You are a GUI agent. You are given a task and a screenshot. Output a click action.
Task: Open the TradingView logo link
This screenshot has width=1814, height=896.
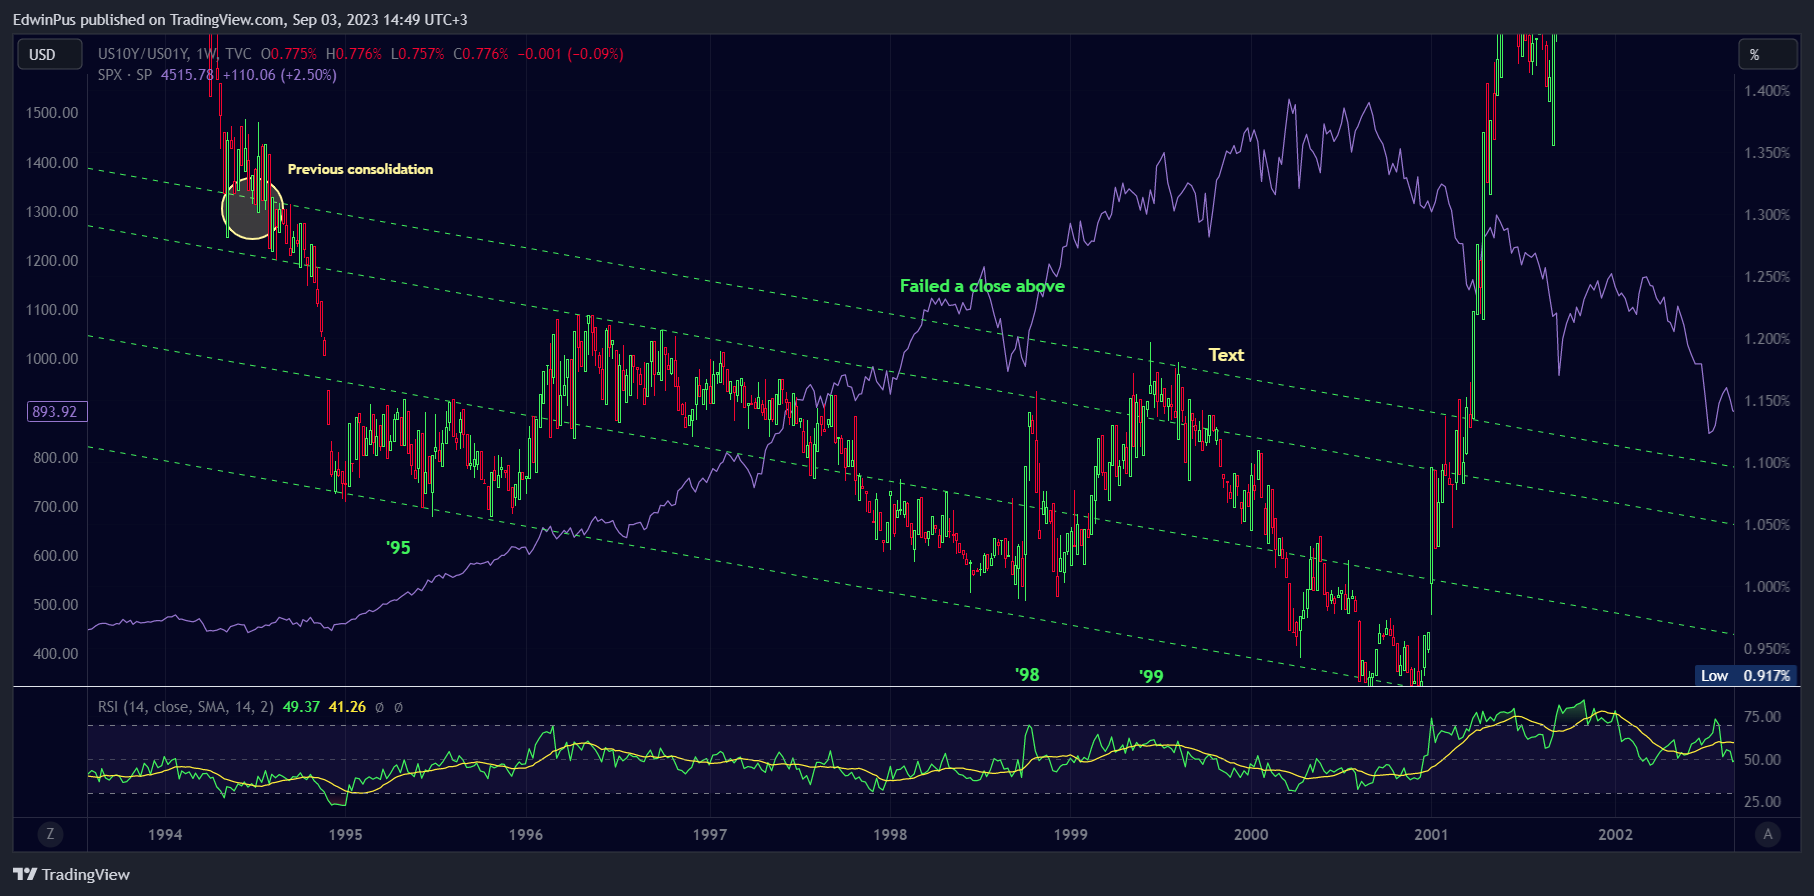coord(72,874)
